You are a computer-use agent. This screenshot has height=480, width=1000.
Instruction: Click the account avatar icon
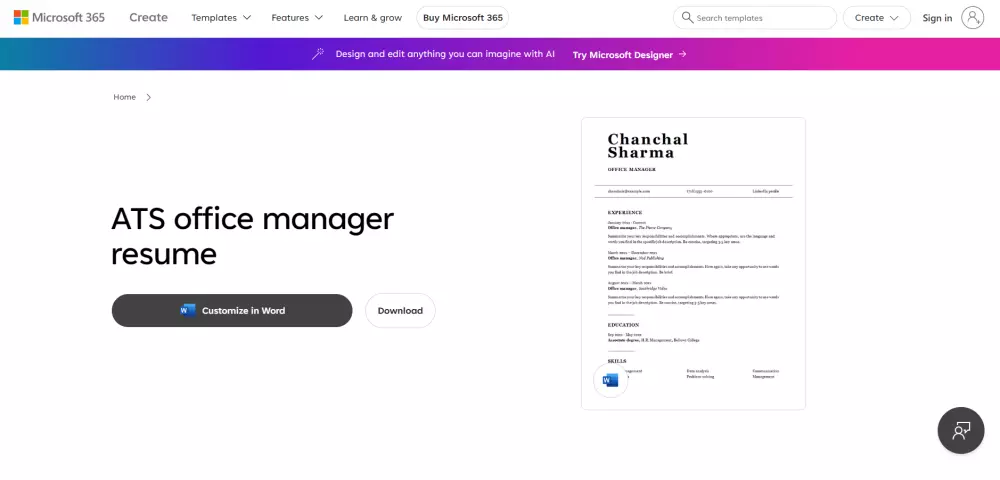coord(973,18)
